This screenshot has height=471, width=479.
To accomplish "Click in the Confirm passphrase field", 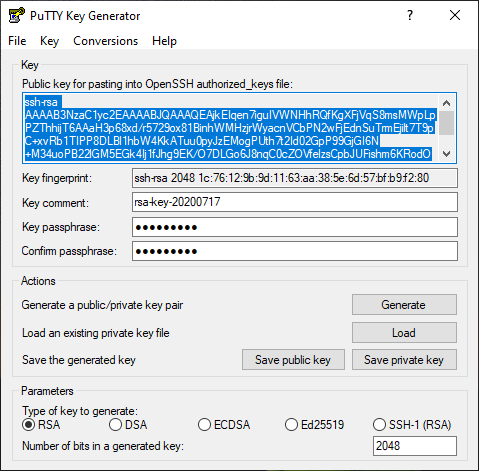I will pyautogui.click(x=295, y=251).
